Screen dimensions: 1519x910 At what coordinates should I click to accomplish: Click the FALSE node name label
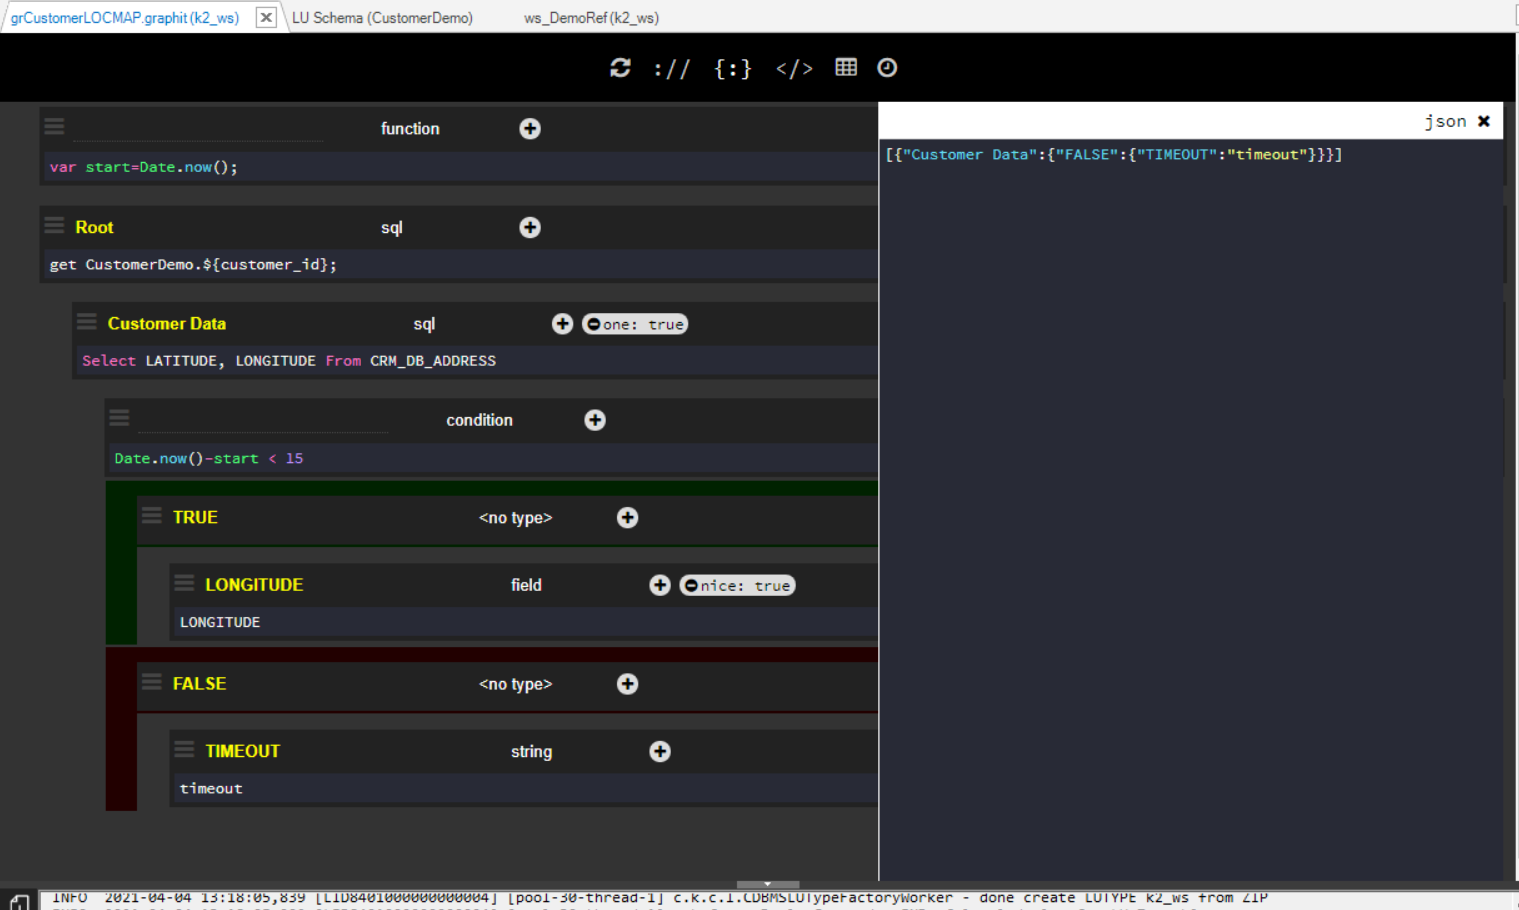(199, 684)
